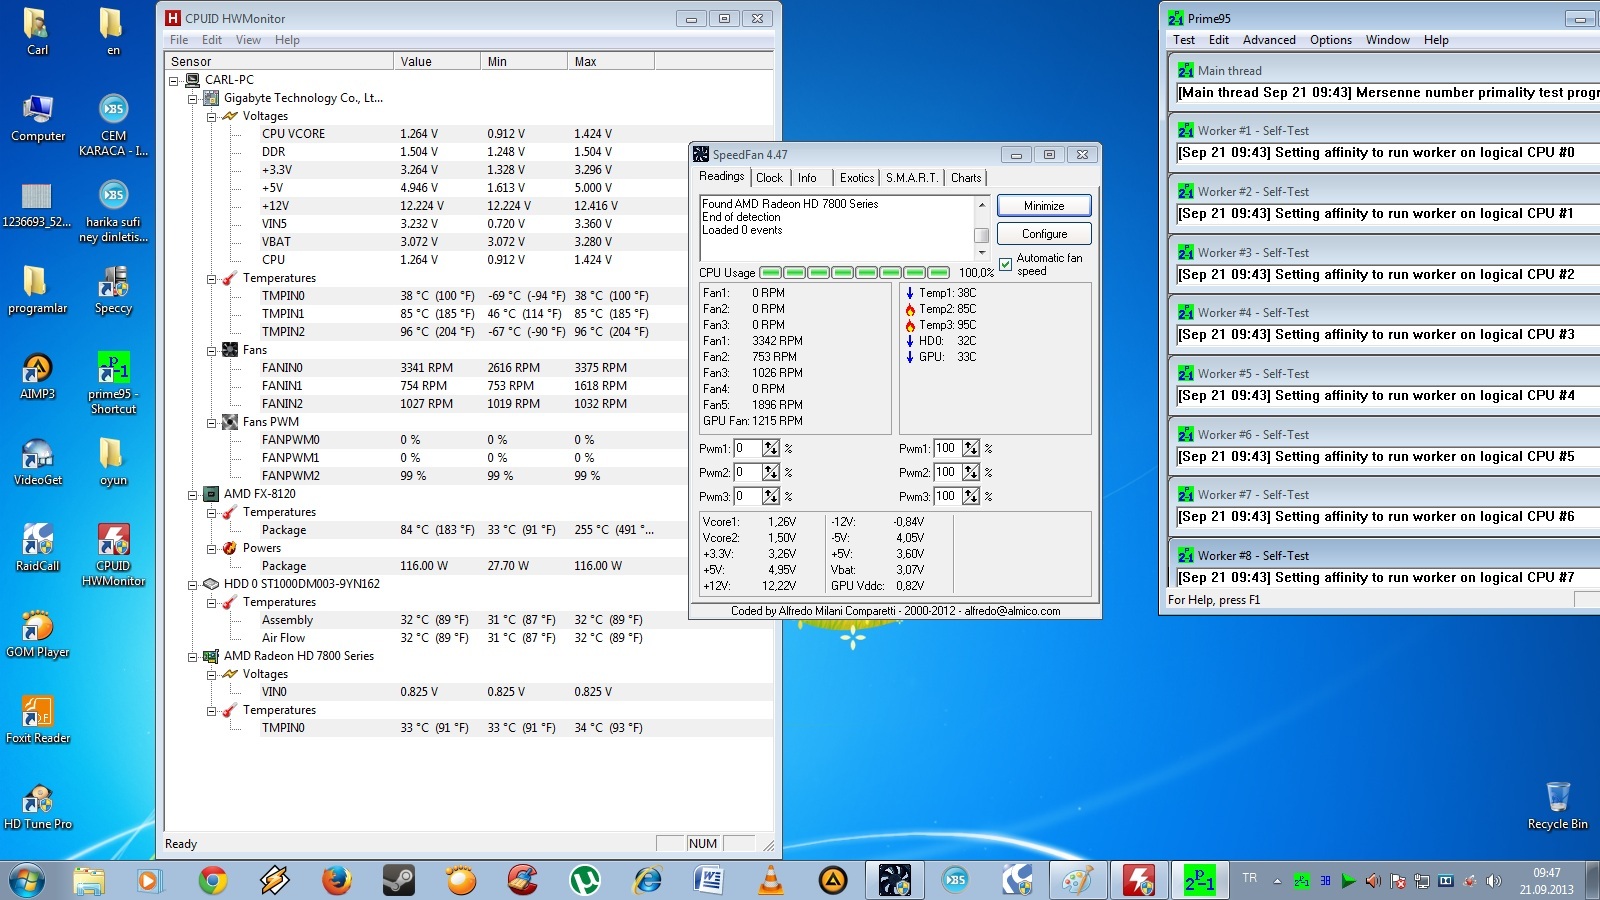Open the Foxit Reader desktop icon

(x=37, y=721)
